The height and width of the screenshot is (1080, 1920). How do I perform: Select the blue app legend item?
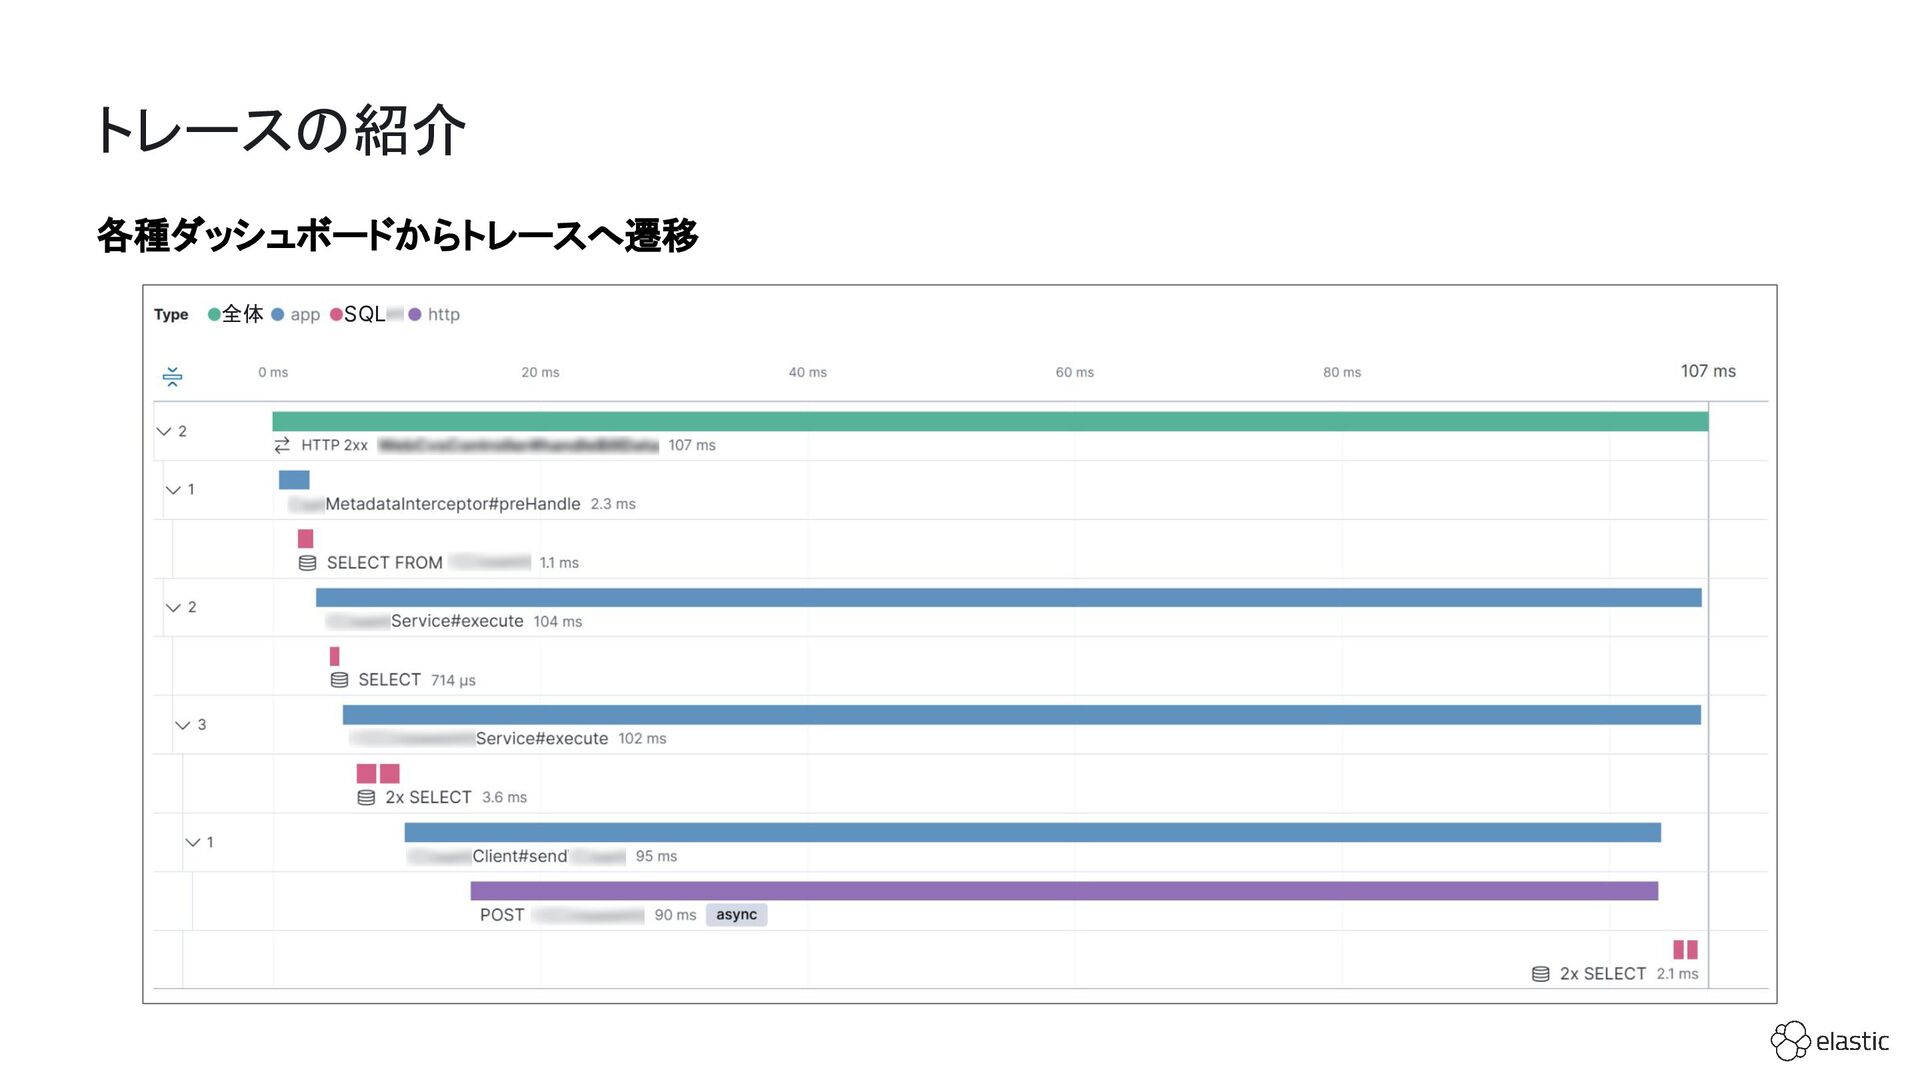[x=296, y=314]
